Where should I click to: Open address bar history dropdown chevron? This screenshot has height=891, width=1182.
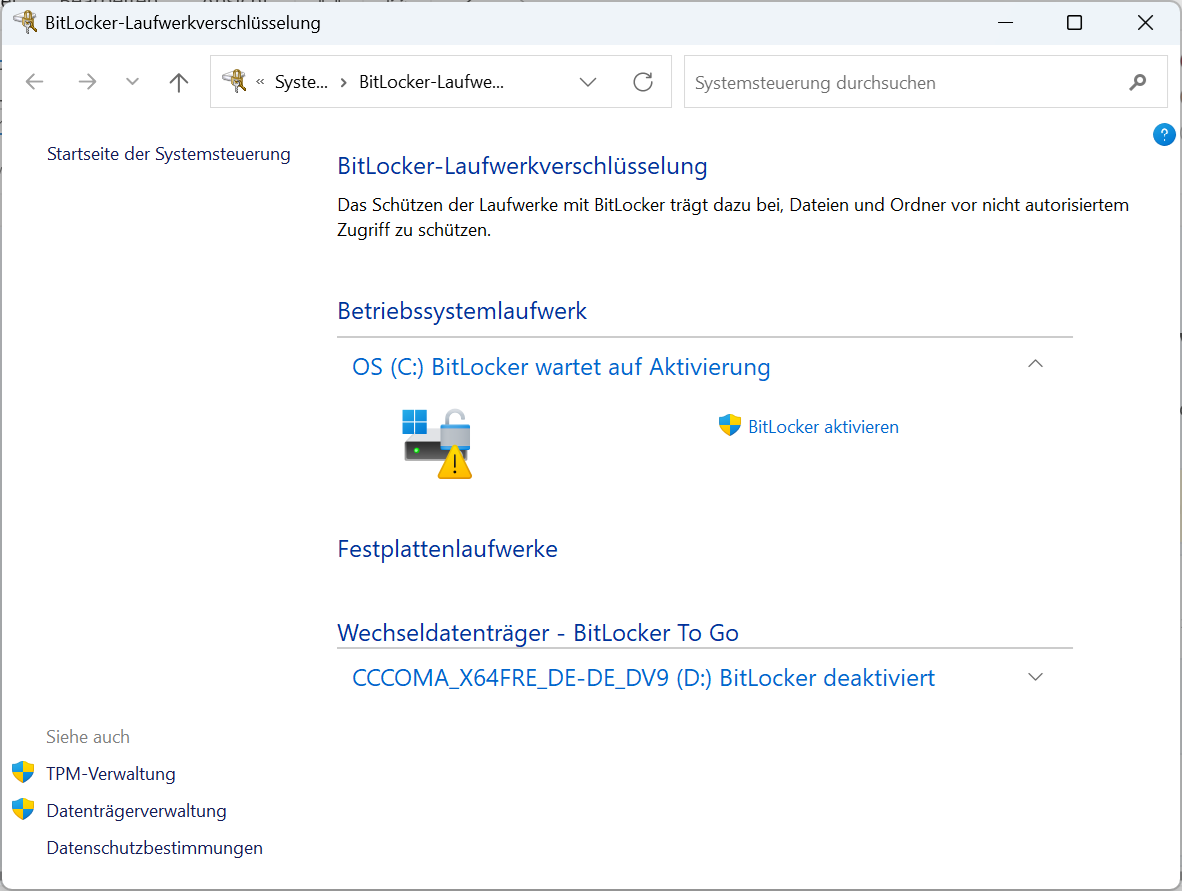[588, 82]
